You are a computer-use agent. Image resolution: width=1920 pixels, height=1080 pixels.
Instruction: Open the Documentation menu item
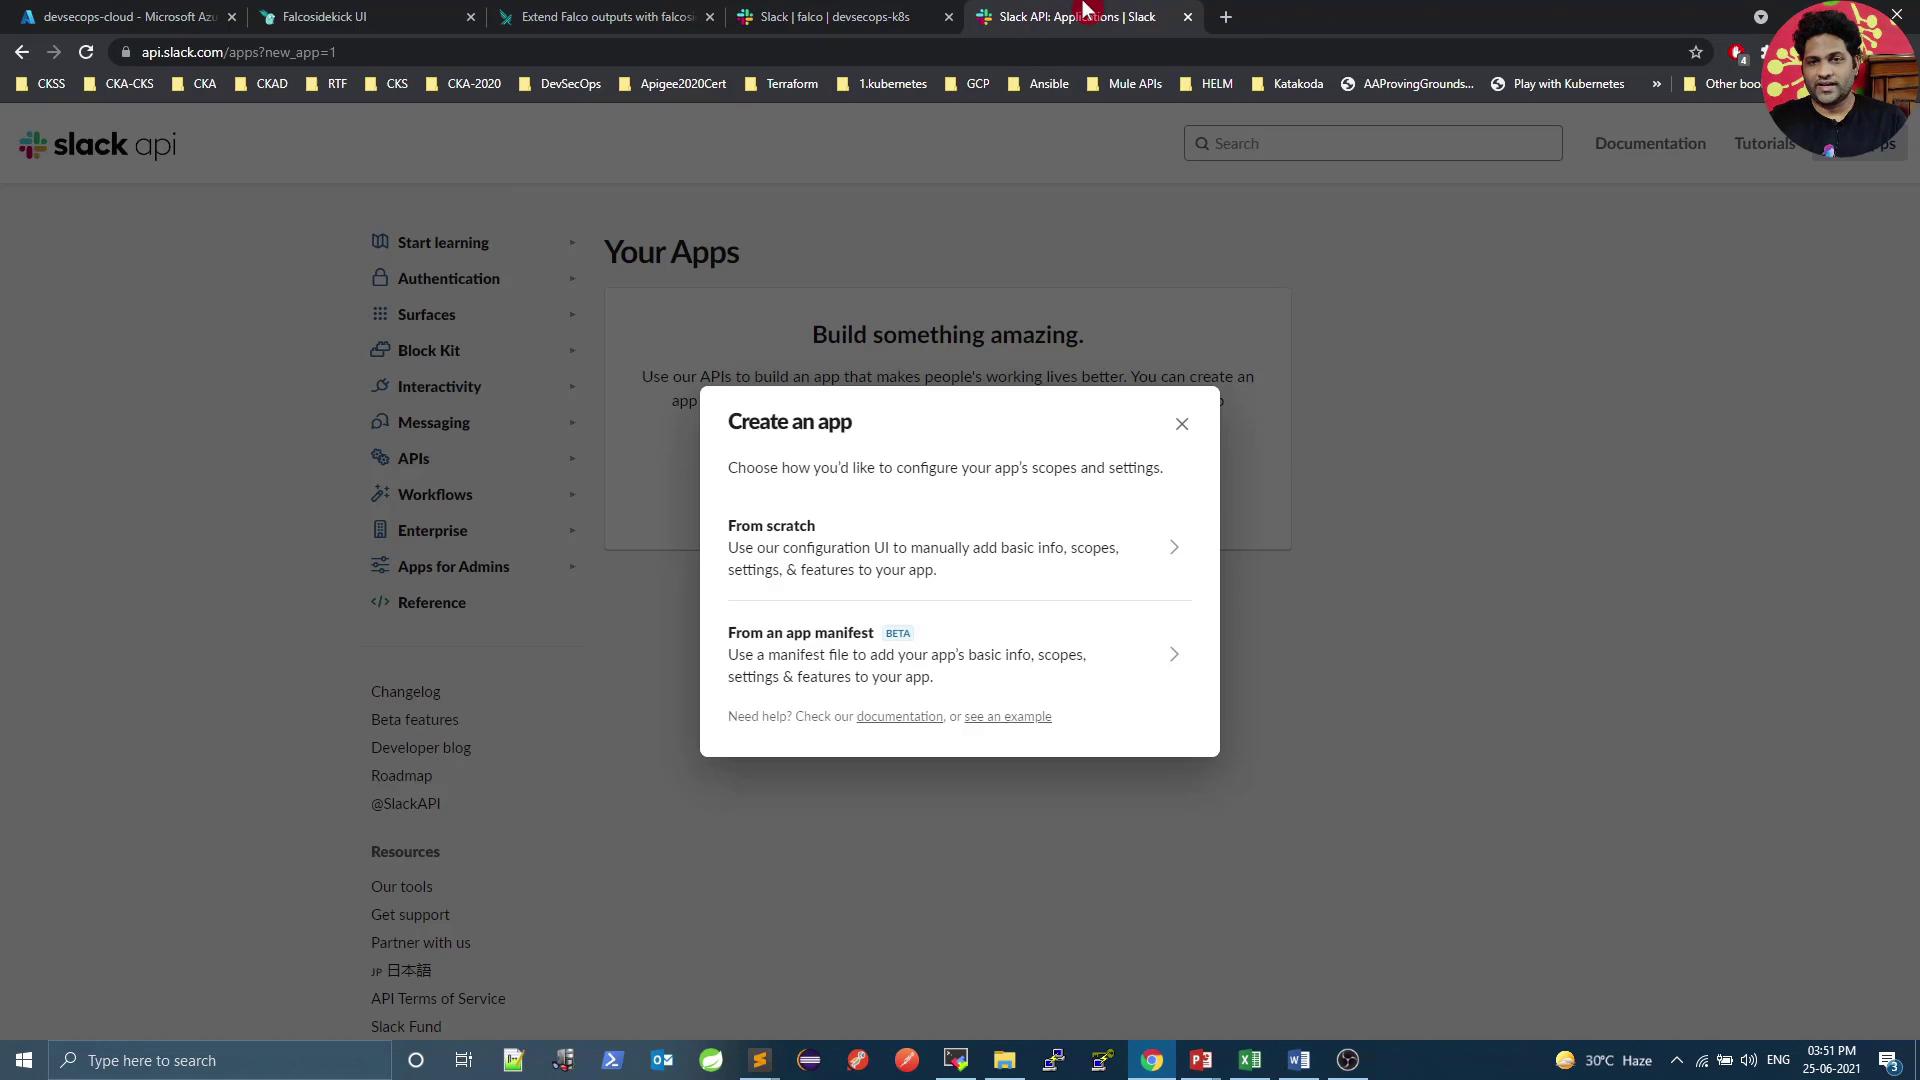1650,143
